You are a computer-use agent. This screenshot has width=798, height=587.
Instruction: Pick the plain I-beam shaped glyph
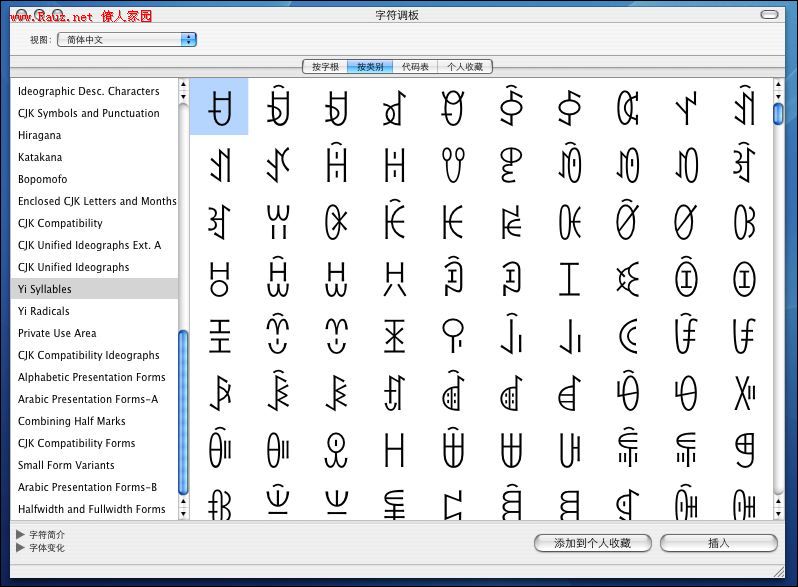[x=569, y=278]
